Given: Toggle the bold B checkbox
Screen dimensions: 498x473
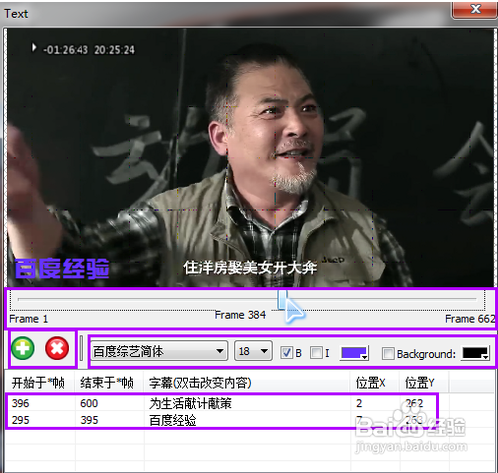Looking at the screenshot, I should pyautogui.click(x=287, y=353).
